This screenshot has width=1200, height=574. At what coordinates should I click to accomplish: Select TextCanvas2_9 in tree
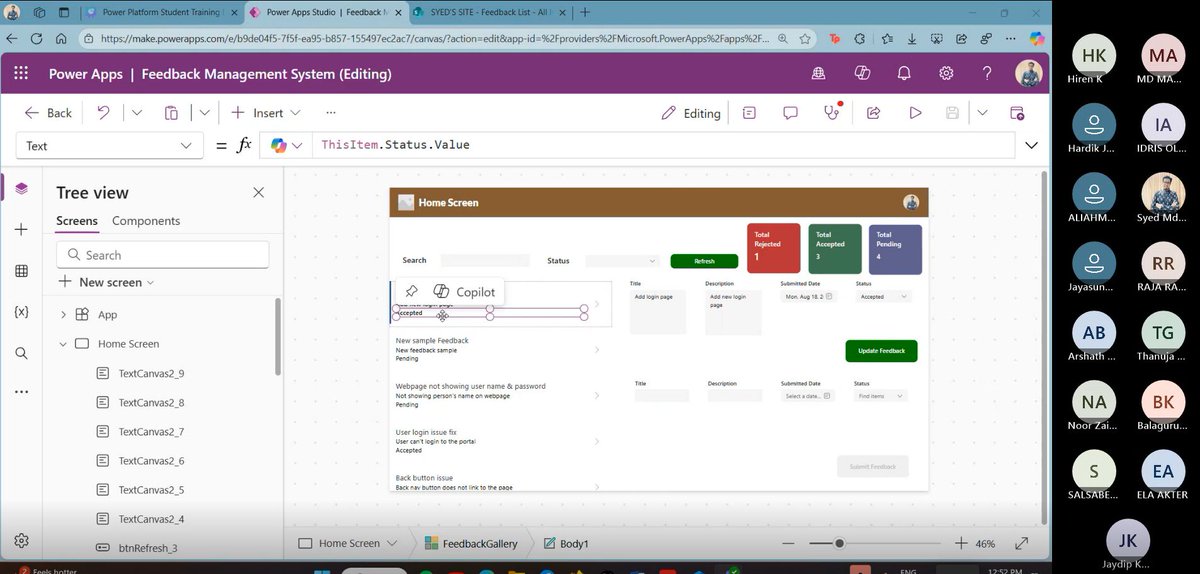coord(151,373)
